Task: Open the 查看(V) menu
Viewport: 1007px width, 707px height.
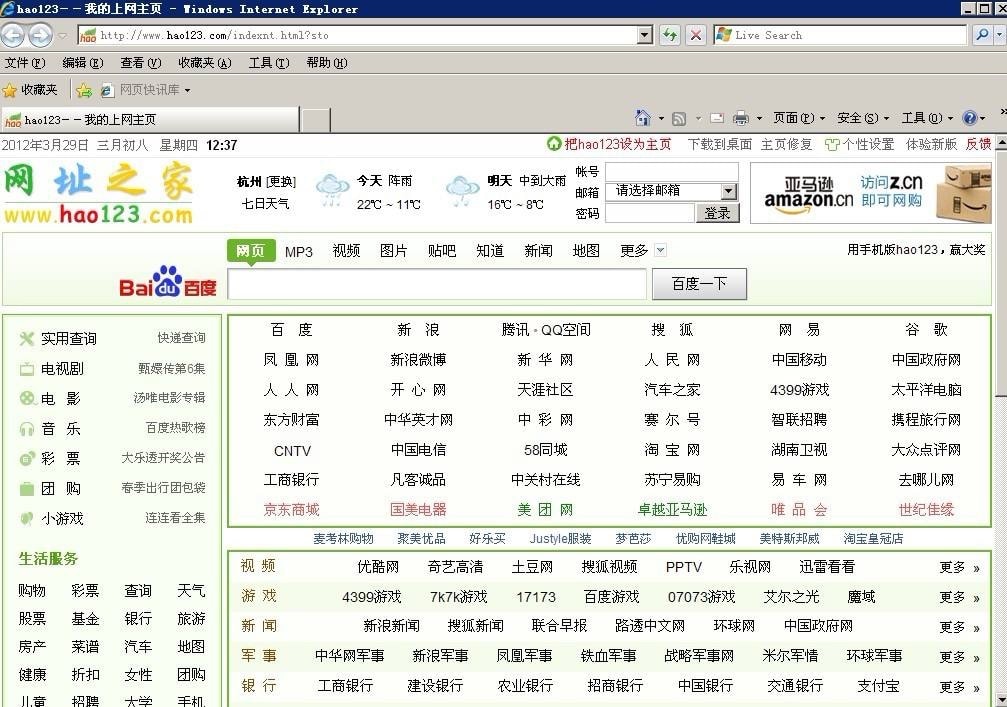Action: (x=141, y=63)
